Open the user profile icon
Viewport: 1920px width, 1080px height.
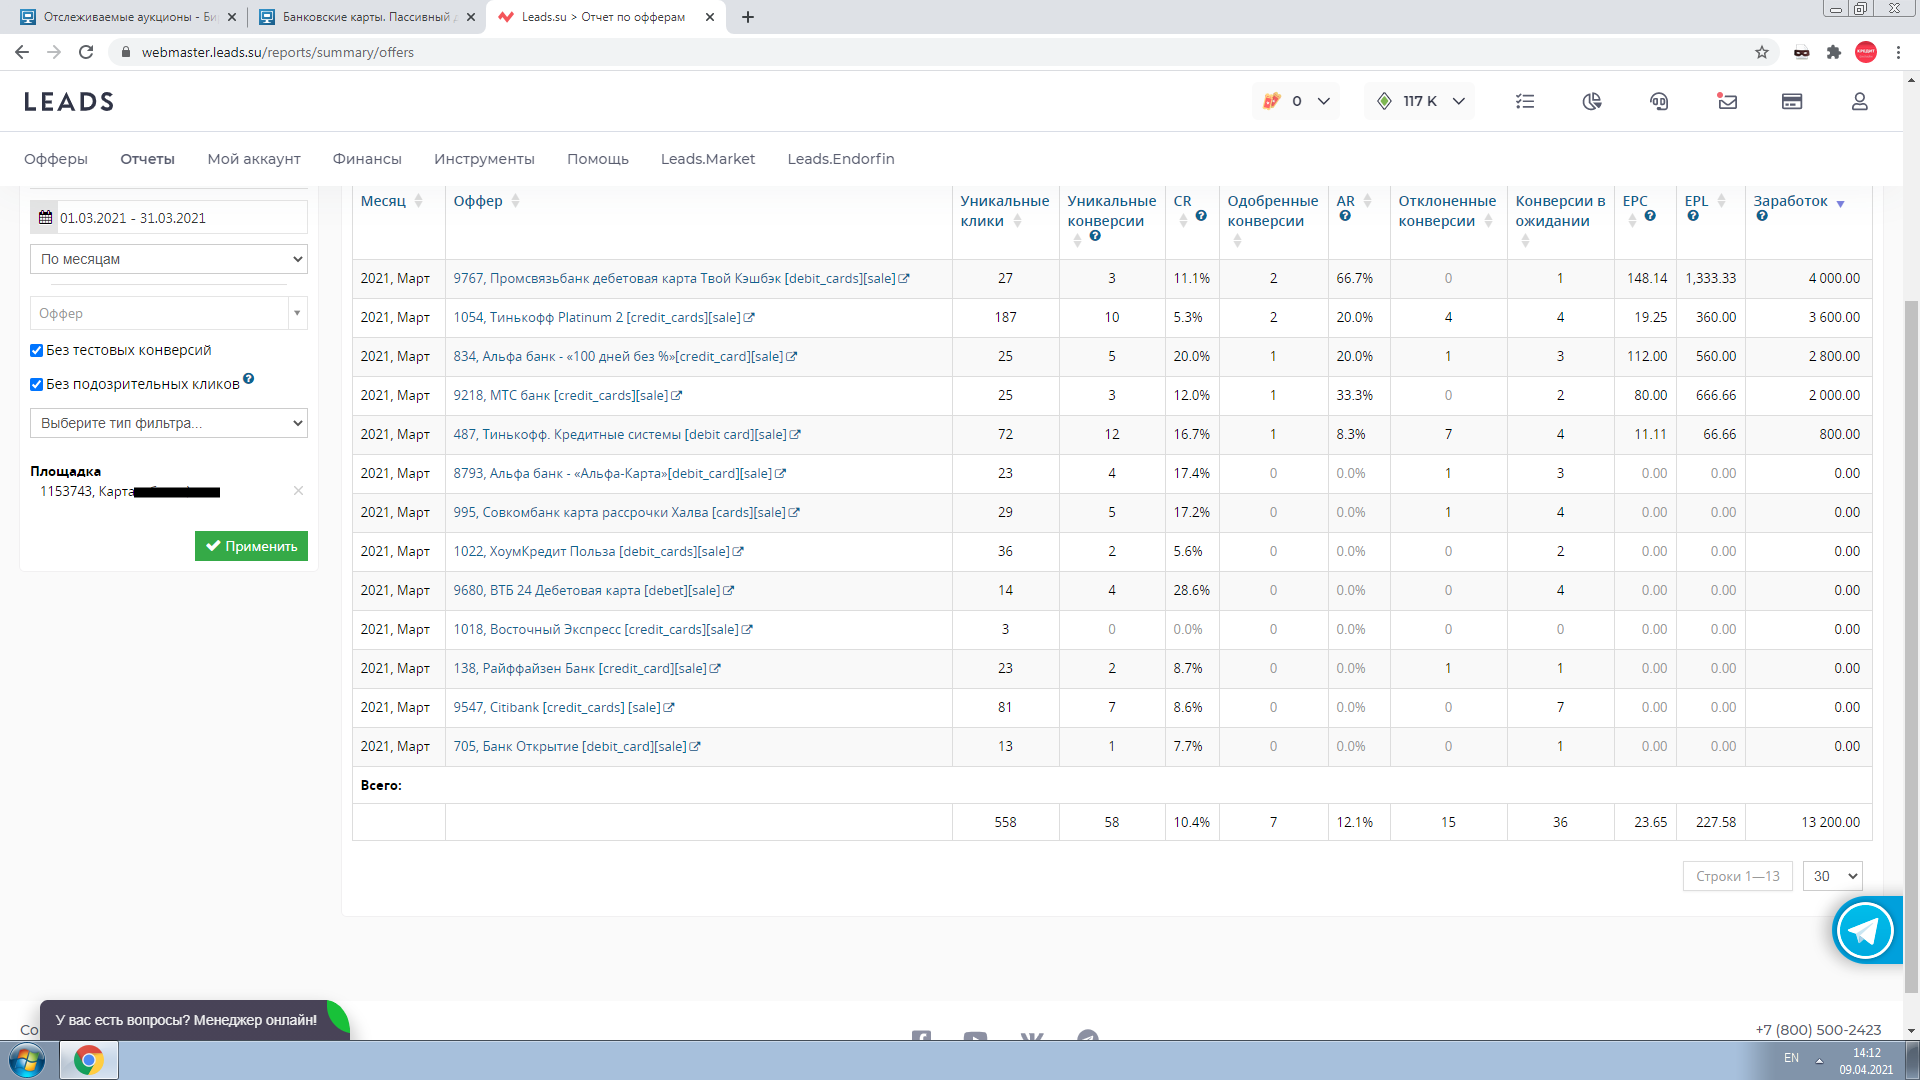pyautogui.click(x=1859, y=101)
